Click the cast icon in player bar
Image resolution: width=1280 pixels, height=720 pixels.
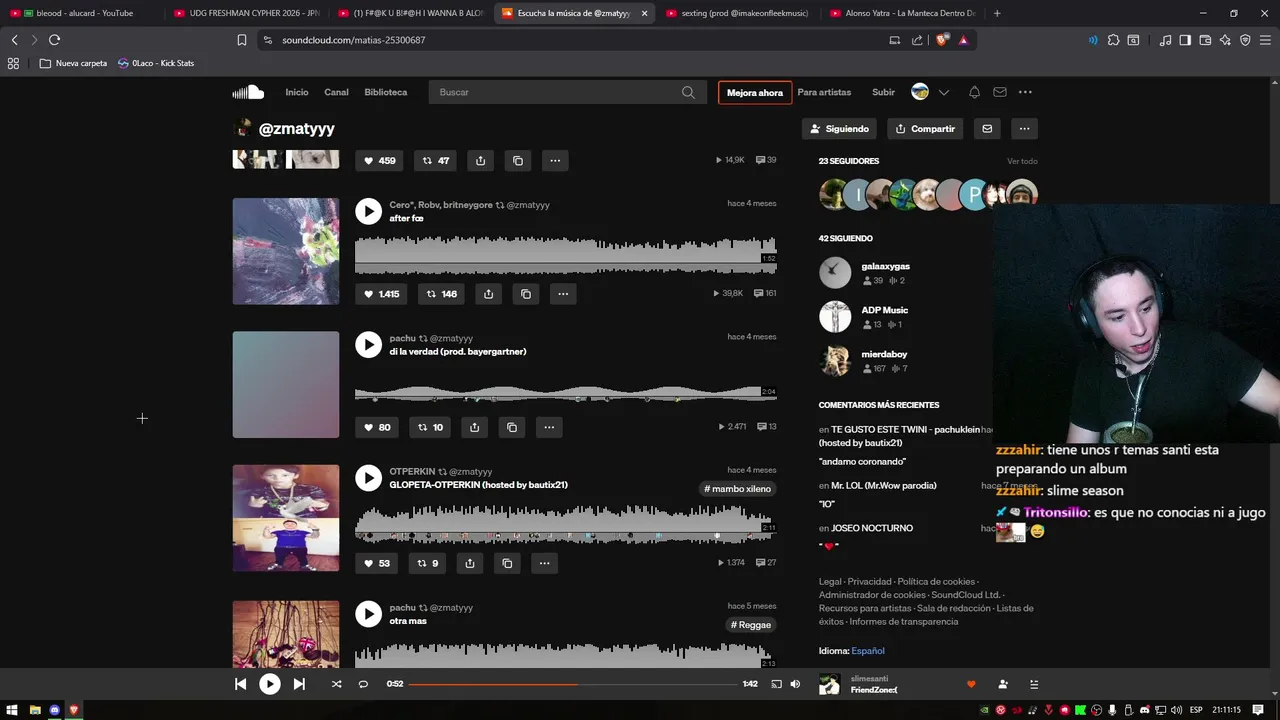click(x=776, y=684)
